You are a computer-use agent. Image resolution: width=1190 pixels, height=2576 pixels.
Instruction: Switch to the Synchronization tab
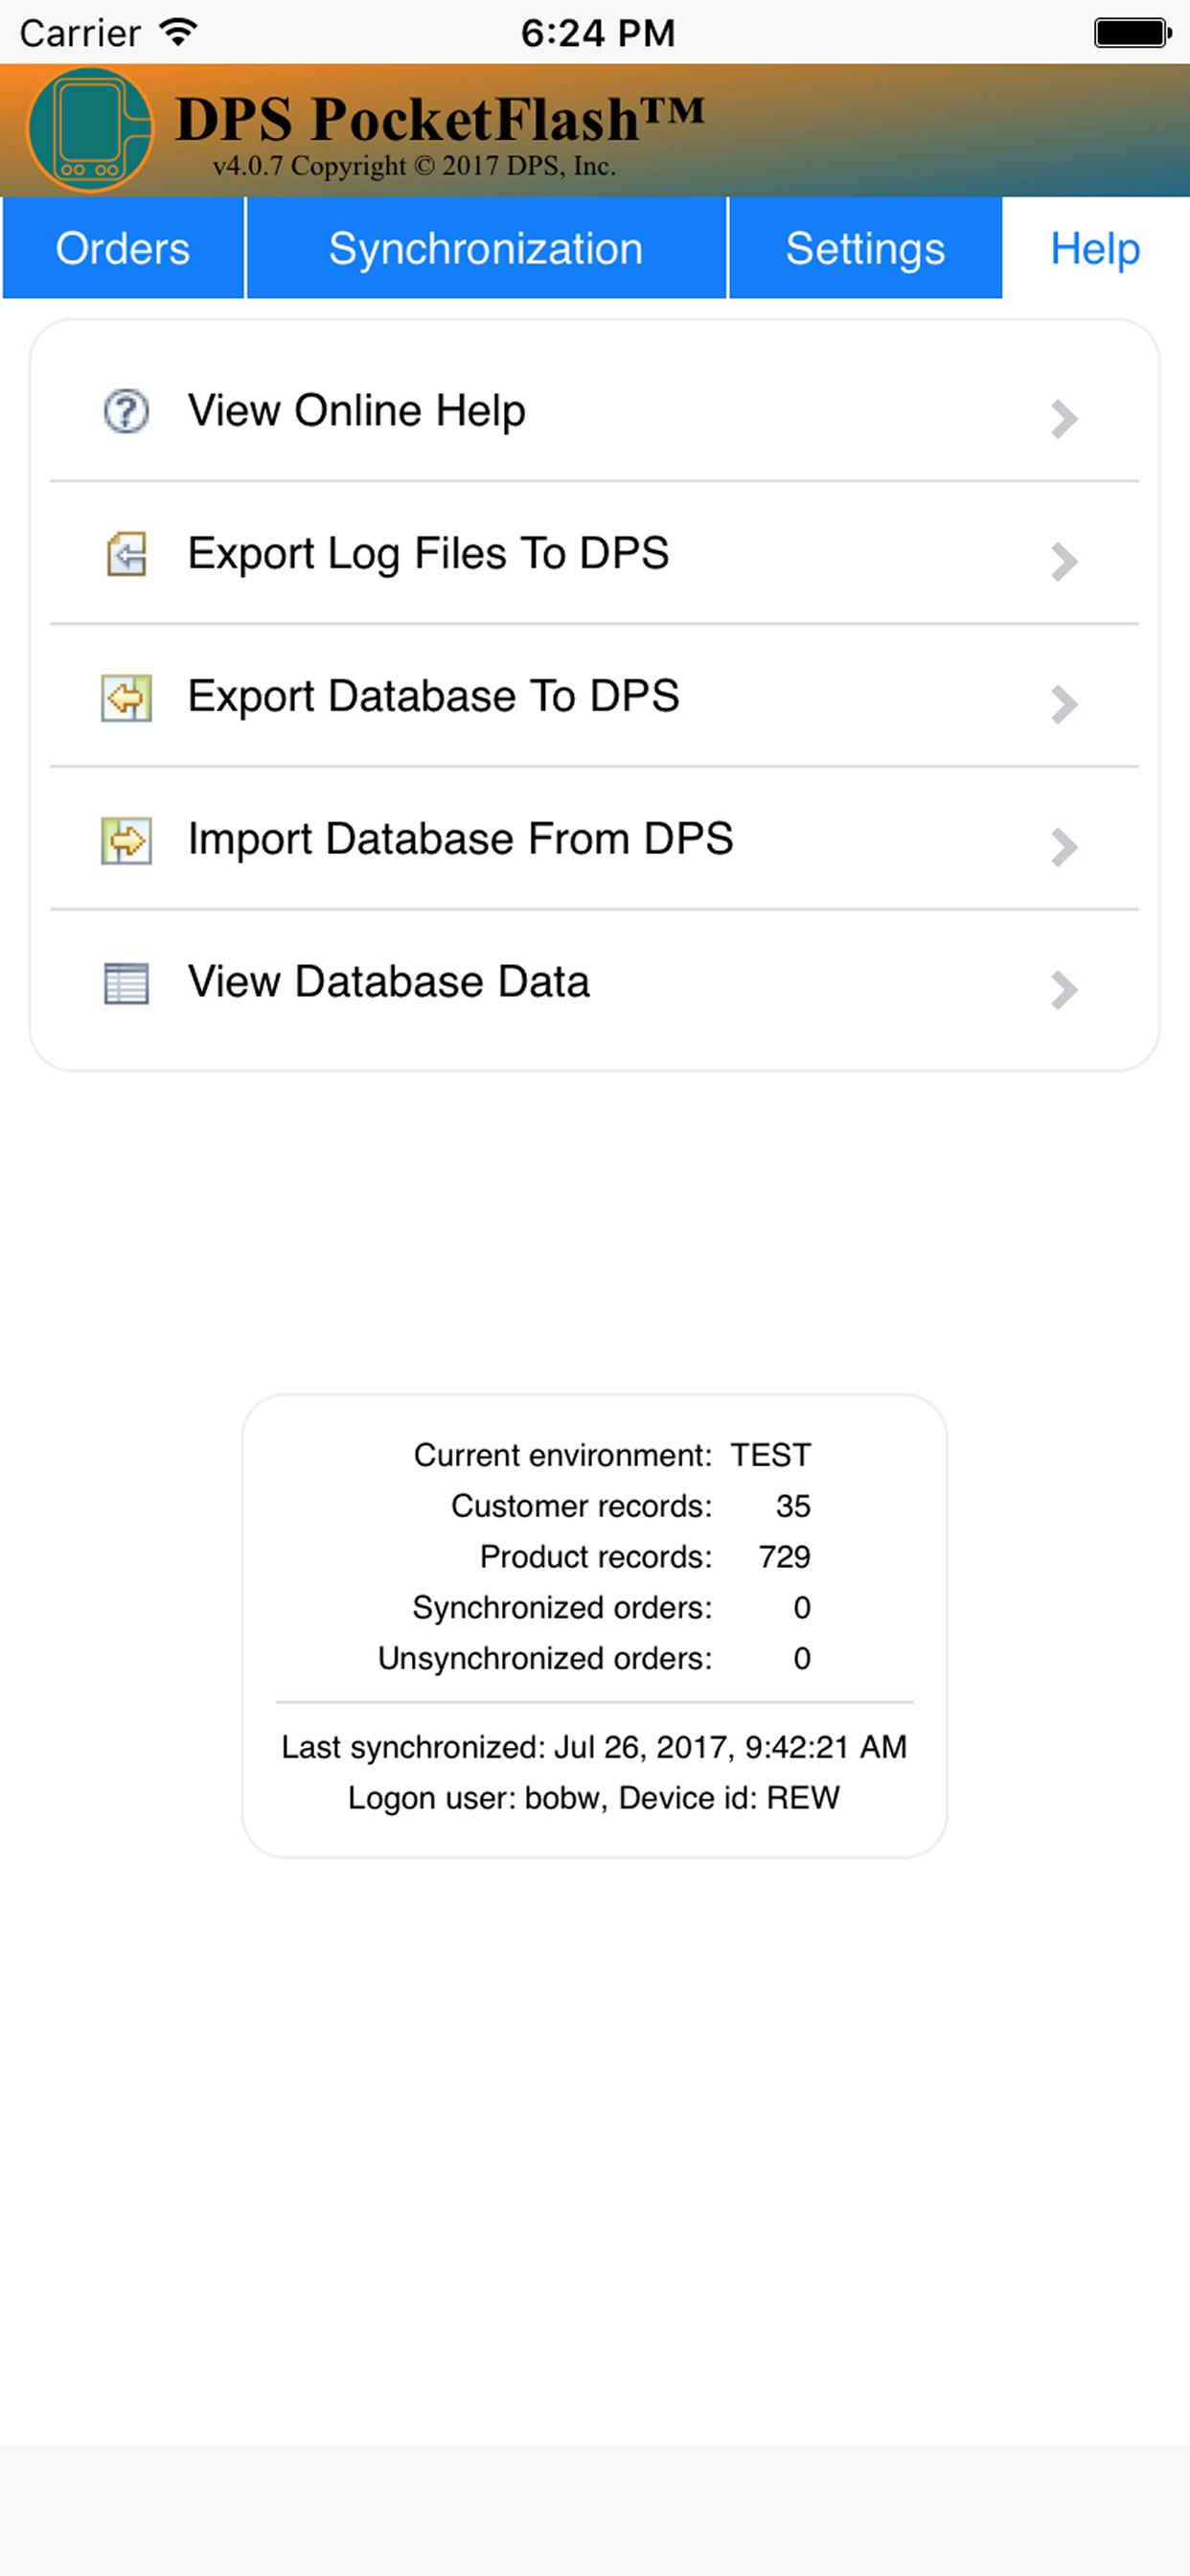(x=486, y=248)
